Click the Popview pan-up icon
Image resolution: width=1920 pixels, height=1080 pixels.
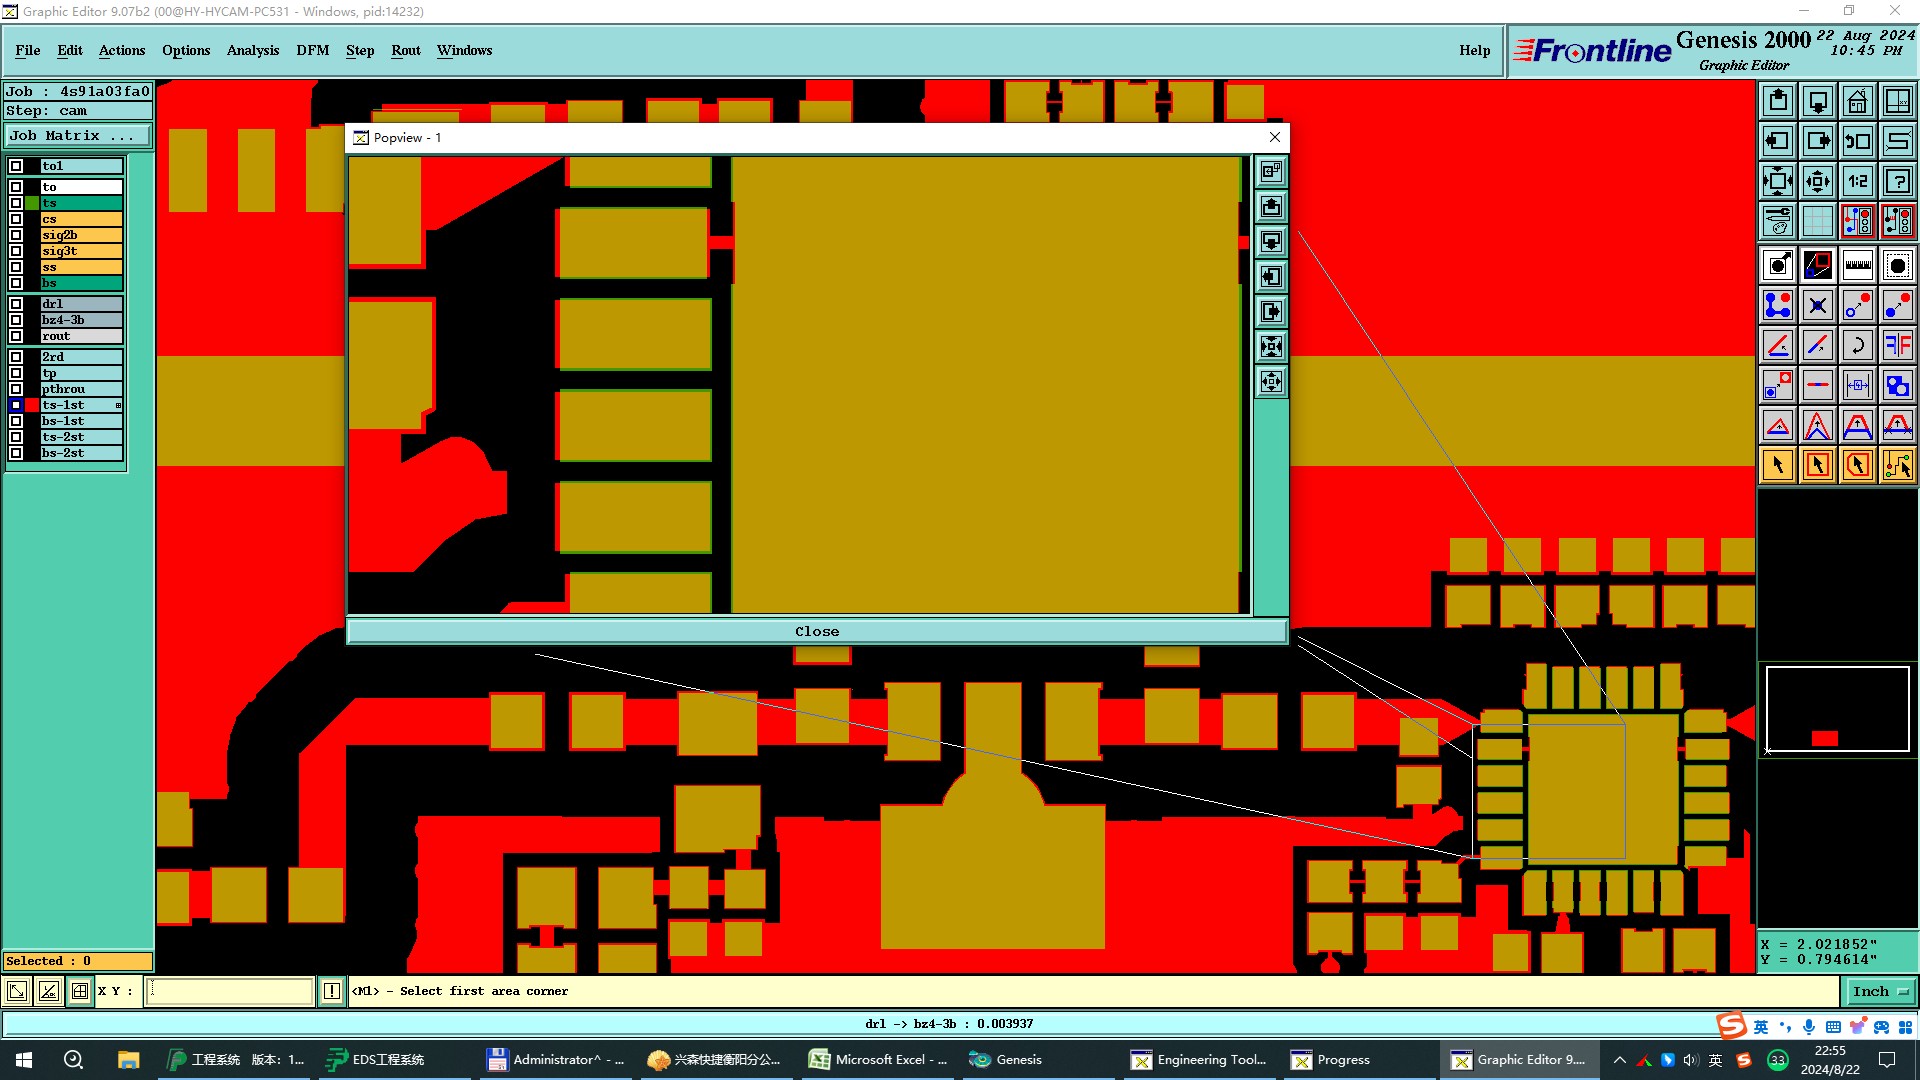click(x=1271, y=207)
